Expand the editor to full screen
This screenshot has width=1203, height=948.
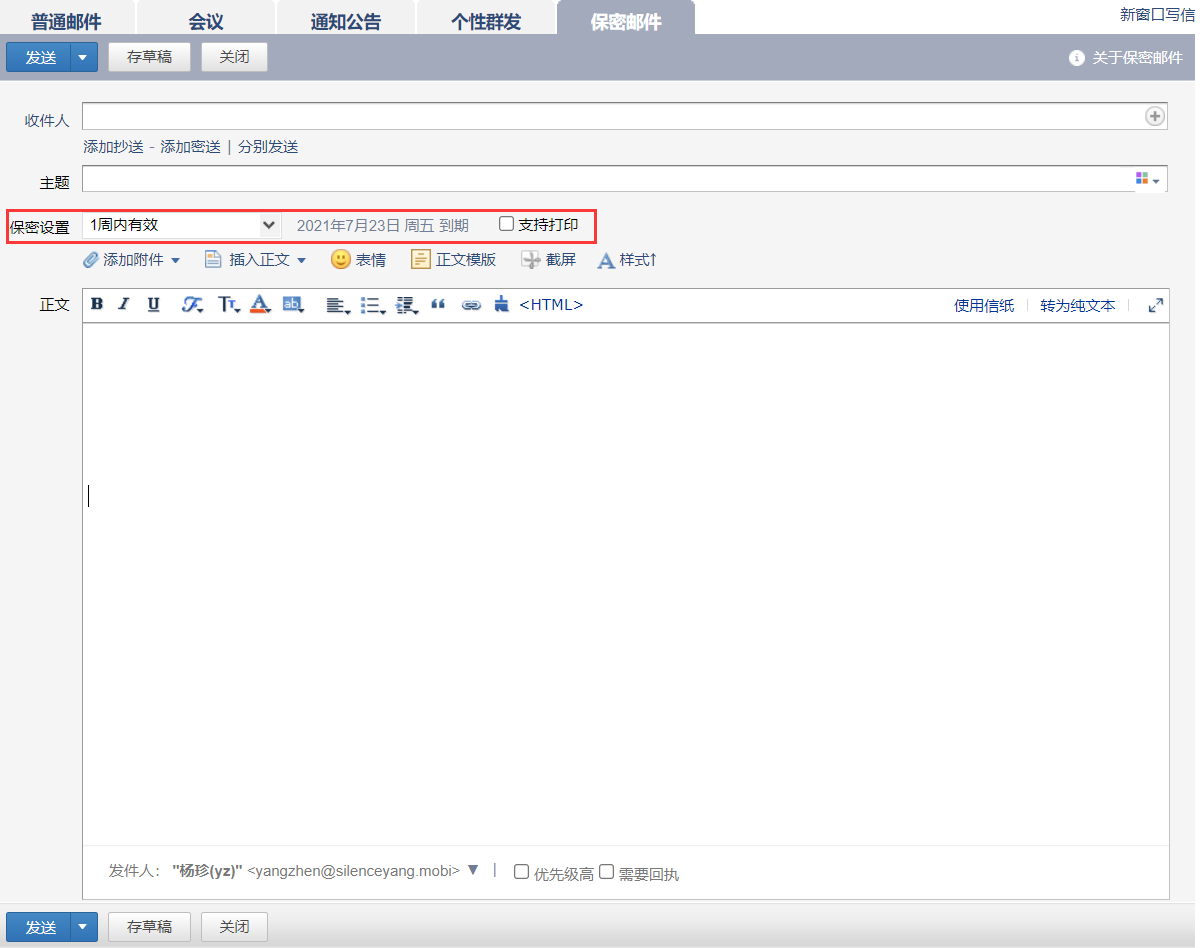click(1156, 306)
